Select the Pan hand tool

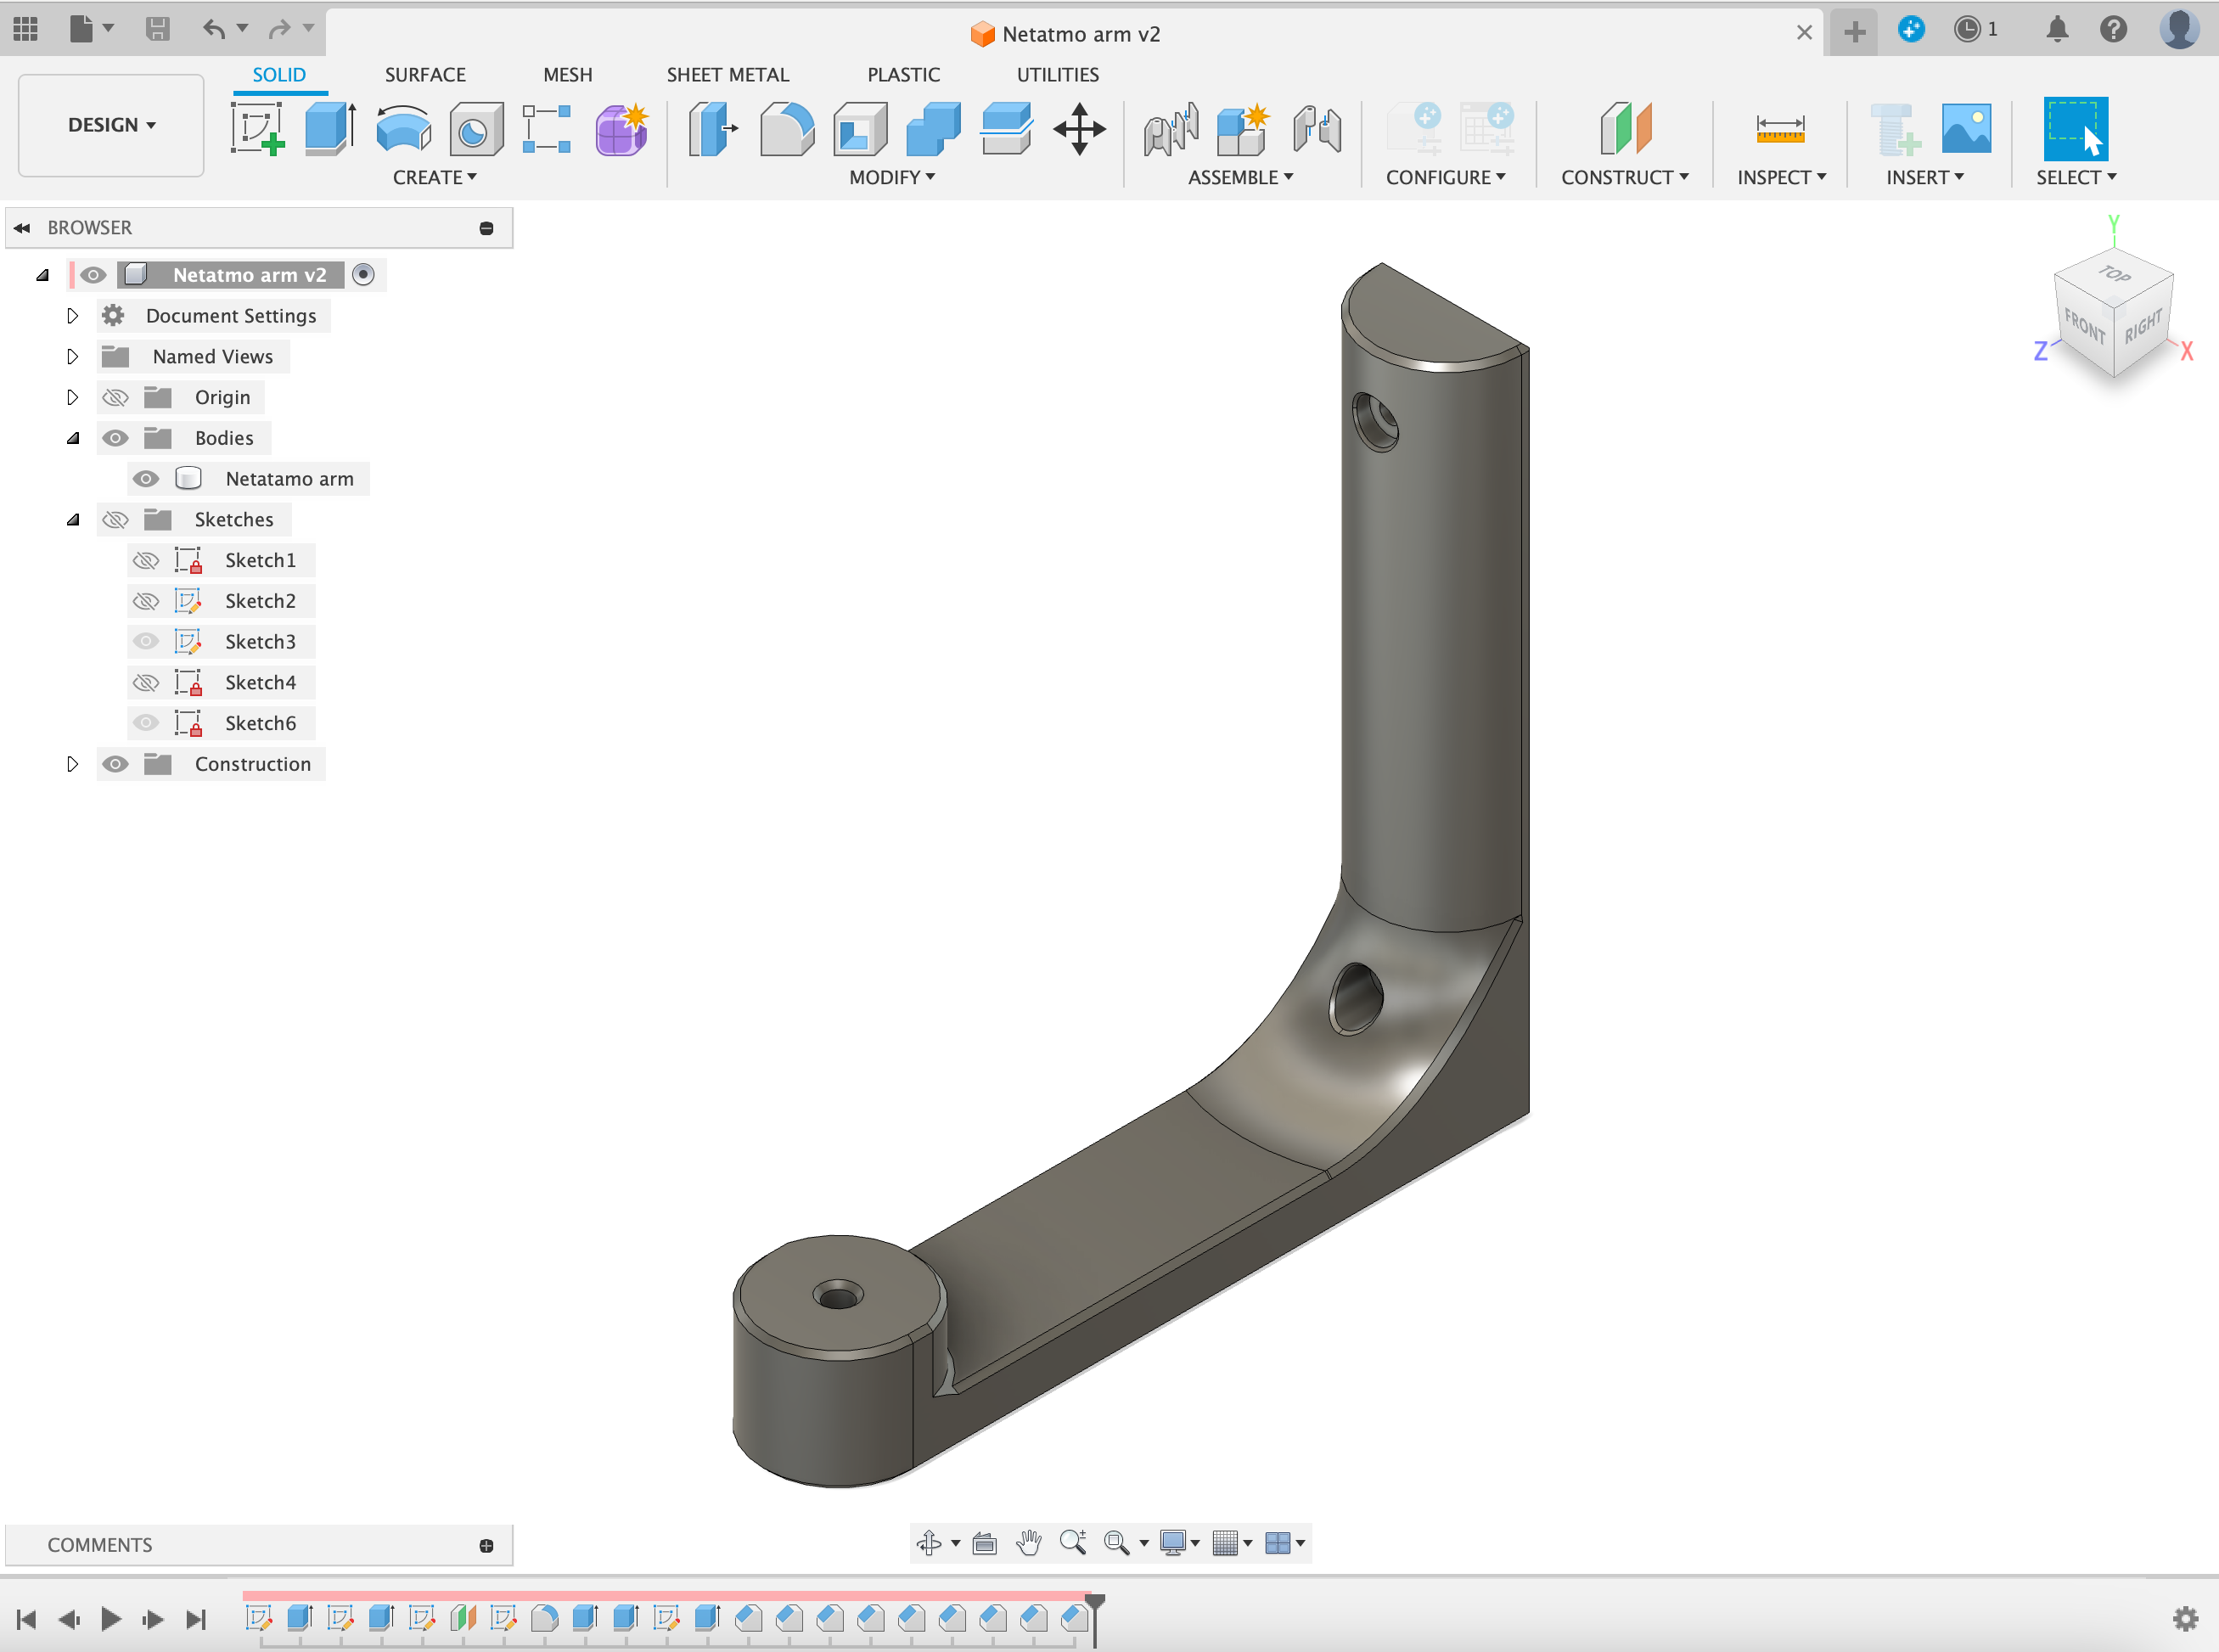tap(1028, 1543)
